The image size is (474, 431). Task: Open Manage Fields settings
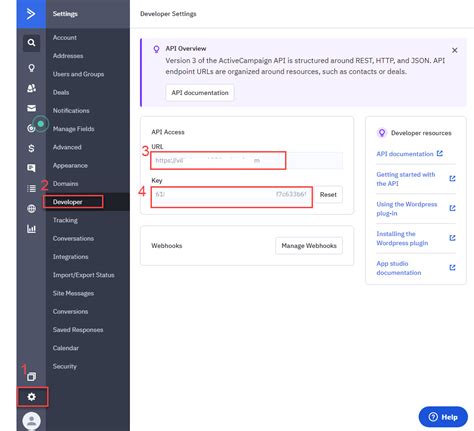(x=74, y=129)
